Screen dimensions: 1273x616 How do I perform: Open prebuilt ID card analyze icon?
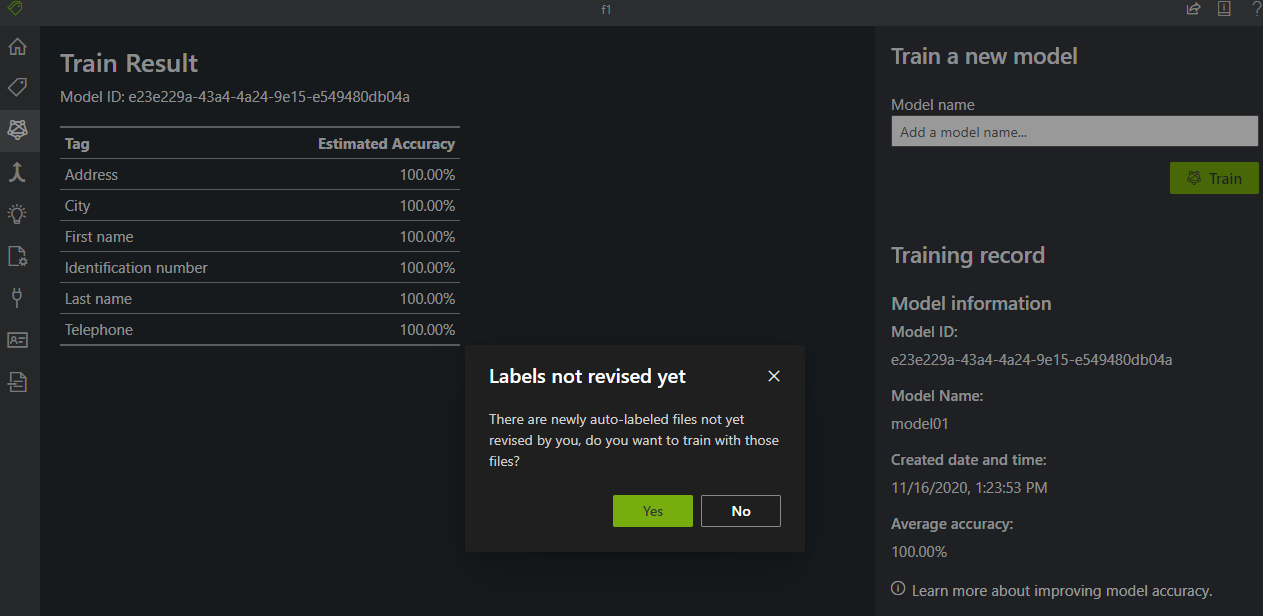(17, 340)
